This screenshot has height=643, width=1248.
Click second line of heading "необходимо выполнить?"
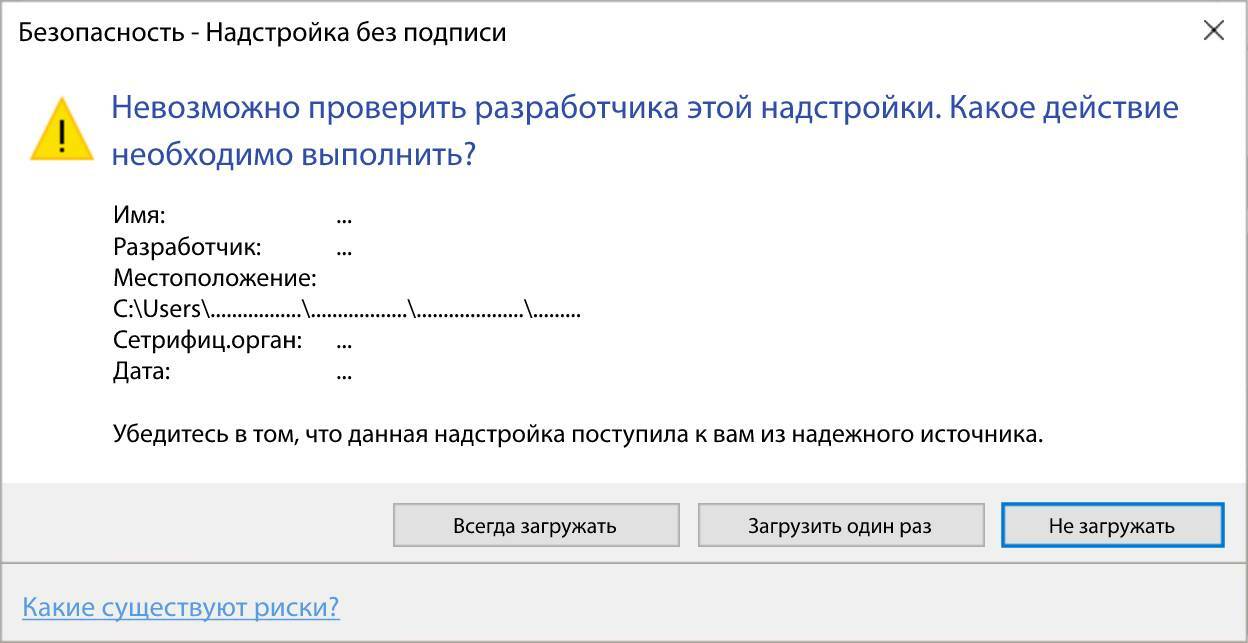(292, 155)
